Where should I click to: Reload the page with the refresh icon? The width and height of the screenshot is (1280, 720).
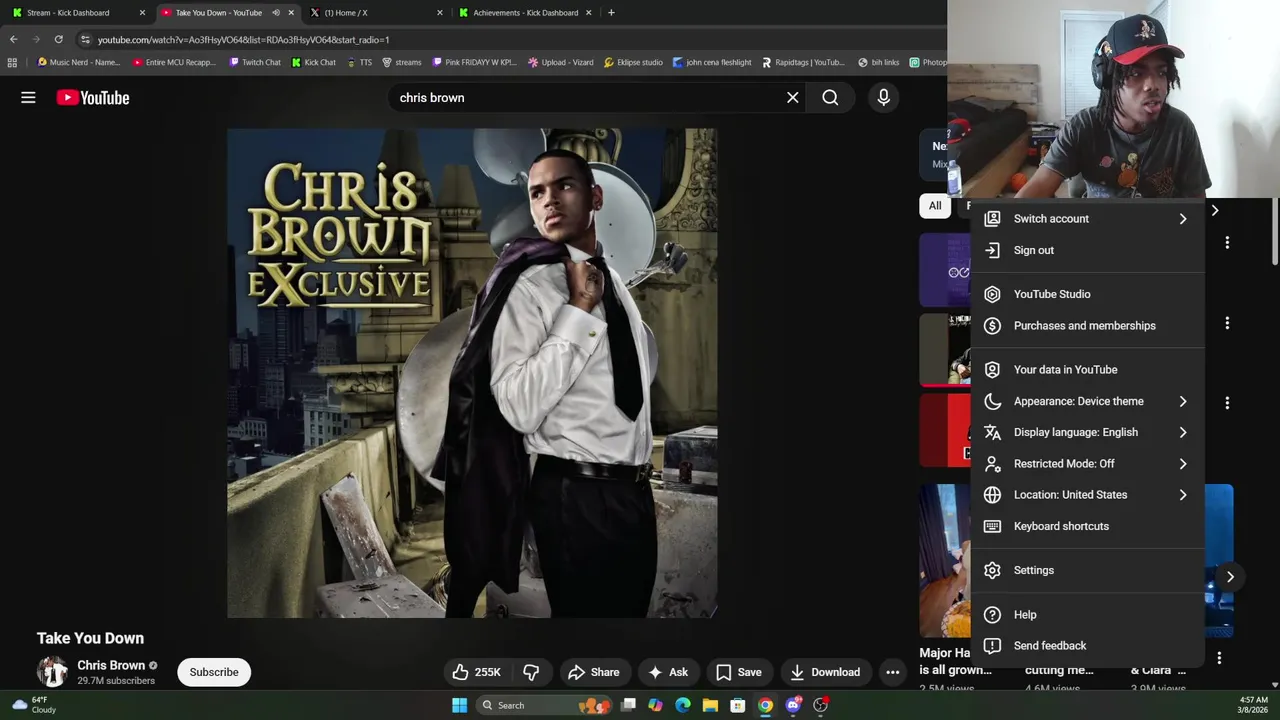click(58, 39)
